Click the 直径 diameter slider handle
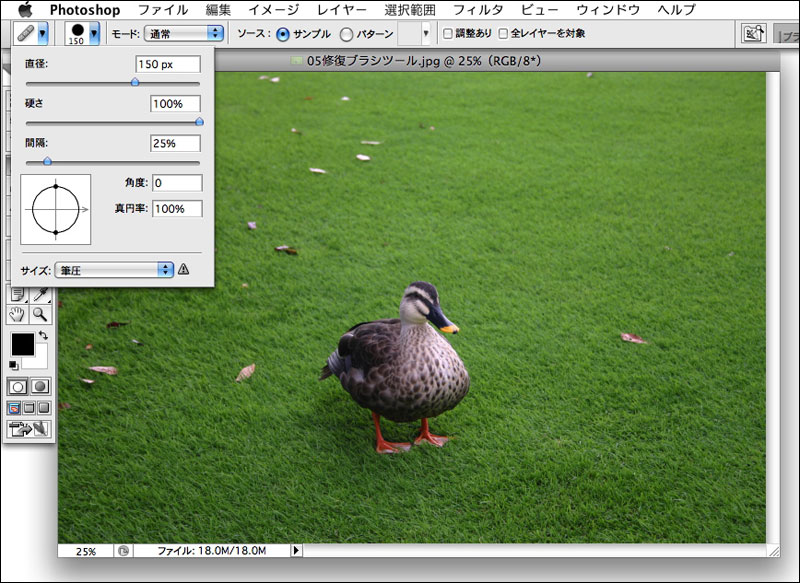The height and width of the screenshot is (583, 800). pos(135,83)
